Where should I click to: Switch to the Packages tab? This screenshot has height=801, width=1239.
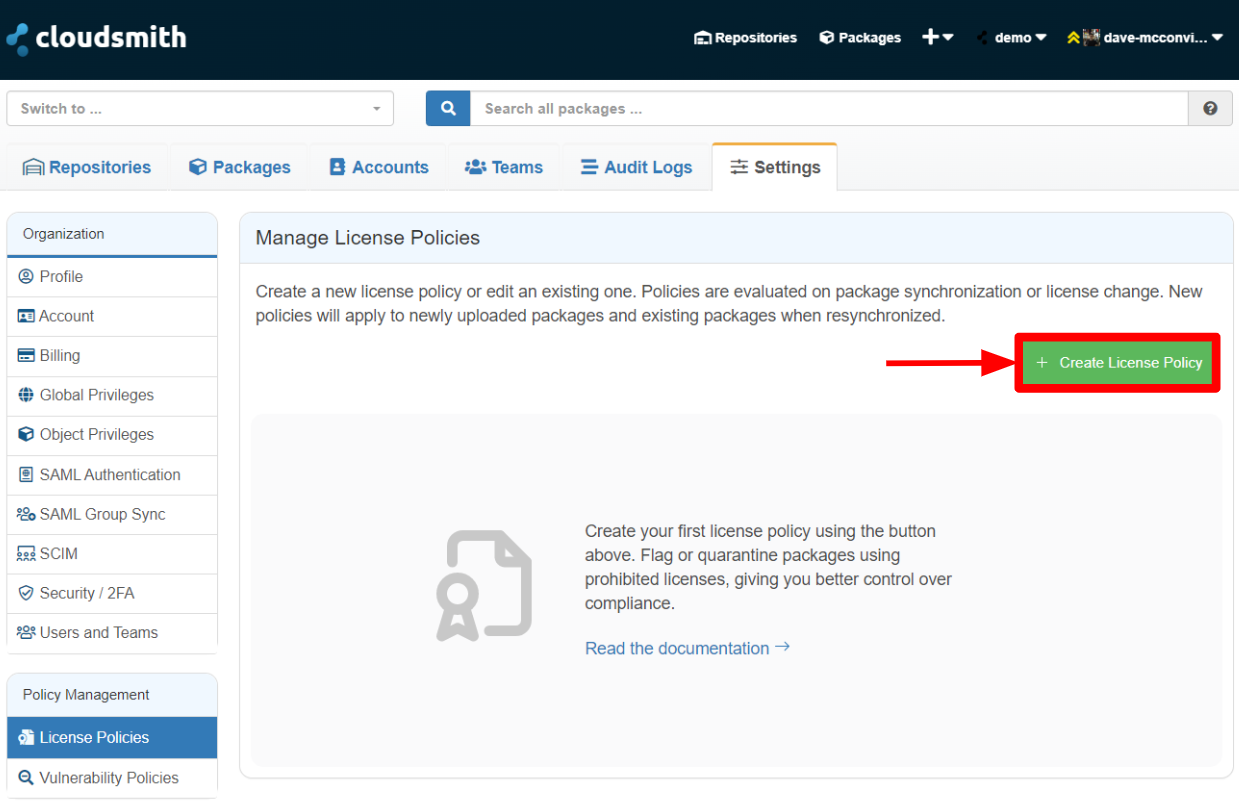click(x=240, y=167)
